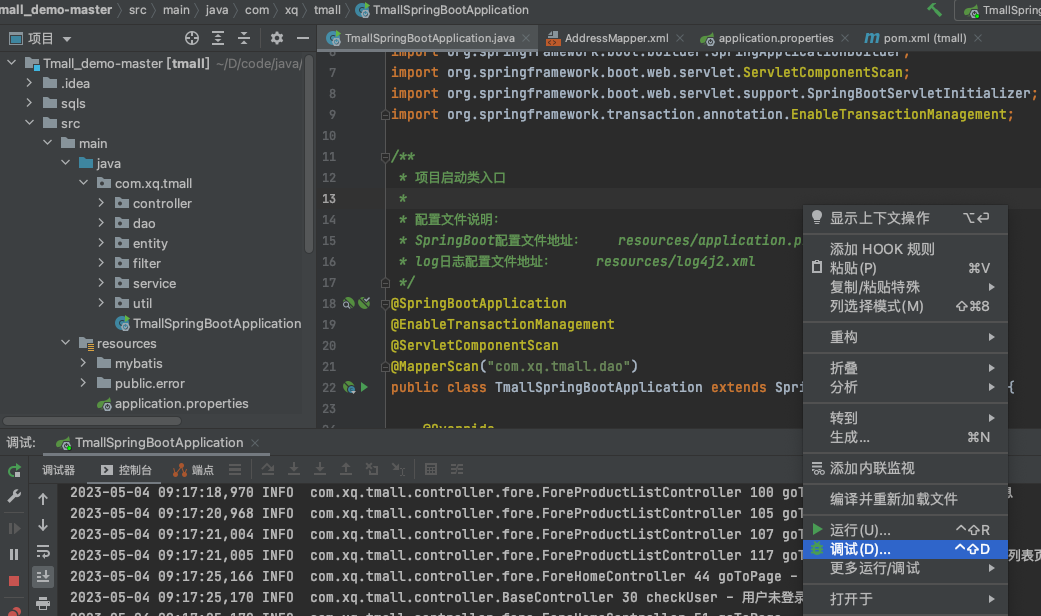Choose 编译并重新加载文件 in the context menu
Viewport: 1041px width, 616px height.
pyautogui.click(x=906, y=499)
